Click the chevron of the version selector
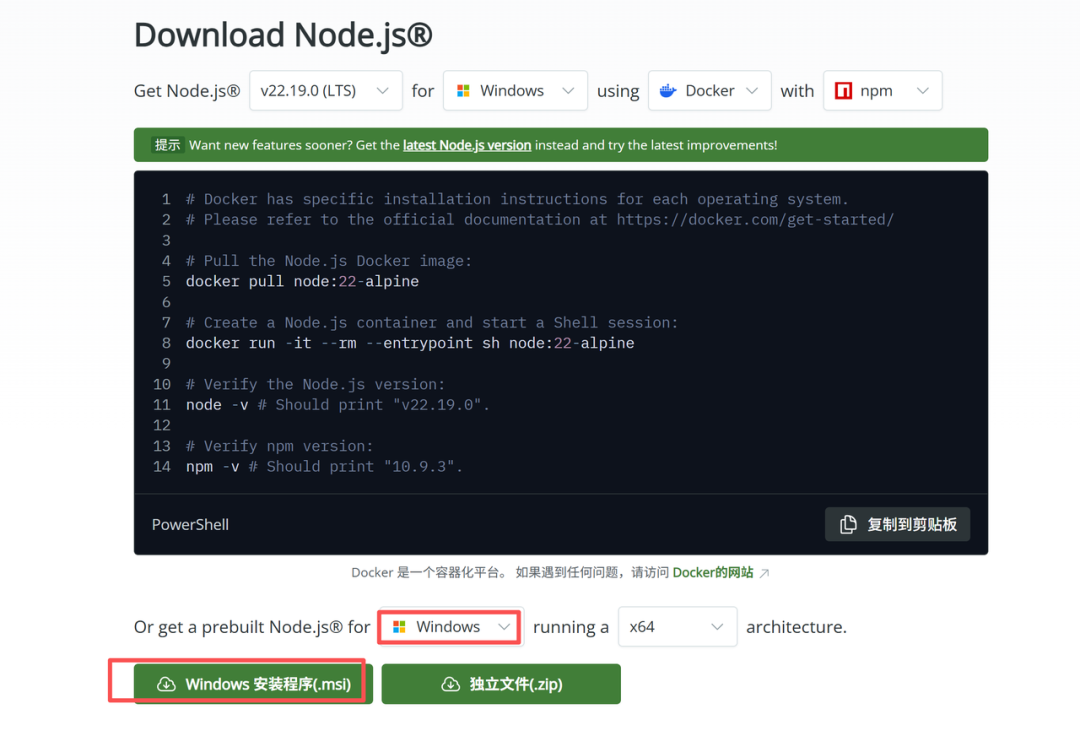1080x736 pixels. click(383, 91)
